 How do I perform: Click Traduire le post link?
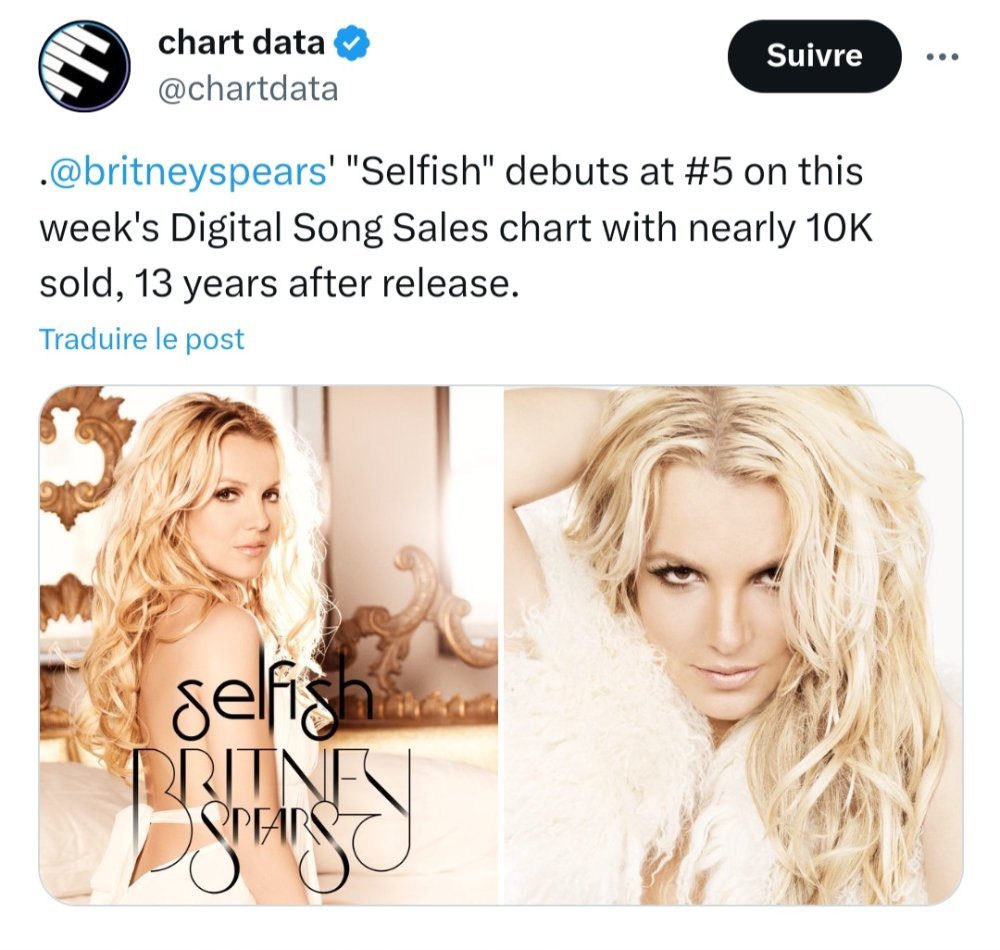click(x=142, y=339)
